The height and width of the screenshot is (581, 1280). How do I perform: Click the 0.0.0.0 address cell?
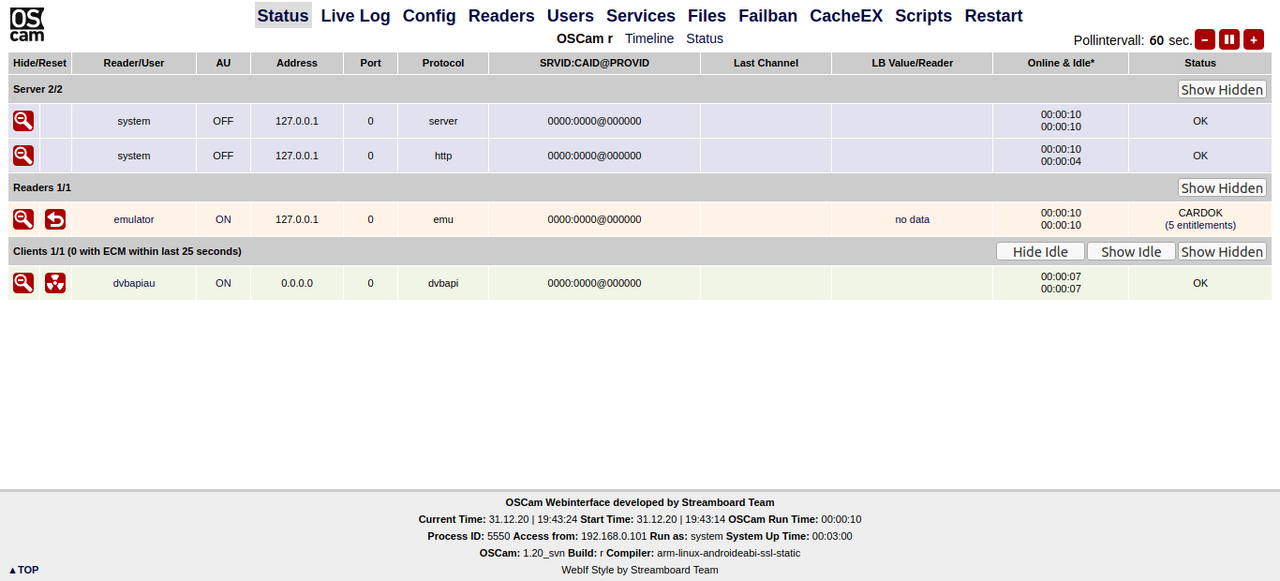(x=297, y=283)
